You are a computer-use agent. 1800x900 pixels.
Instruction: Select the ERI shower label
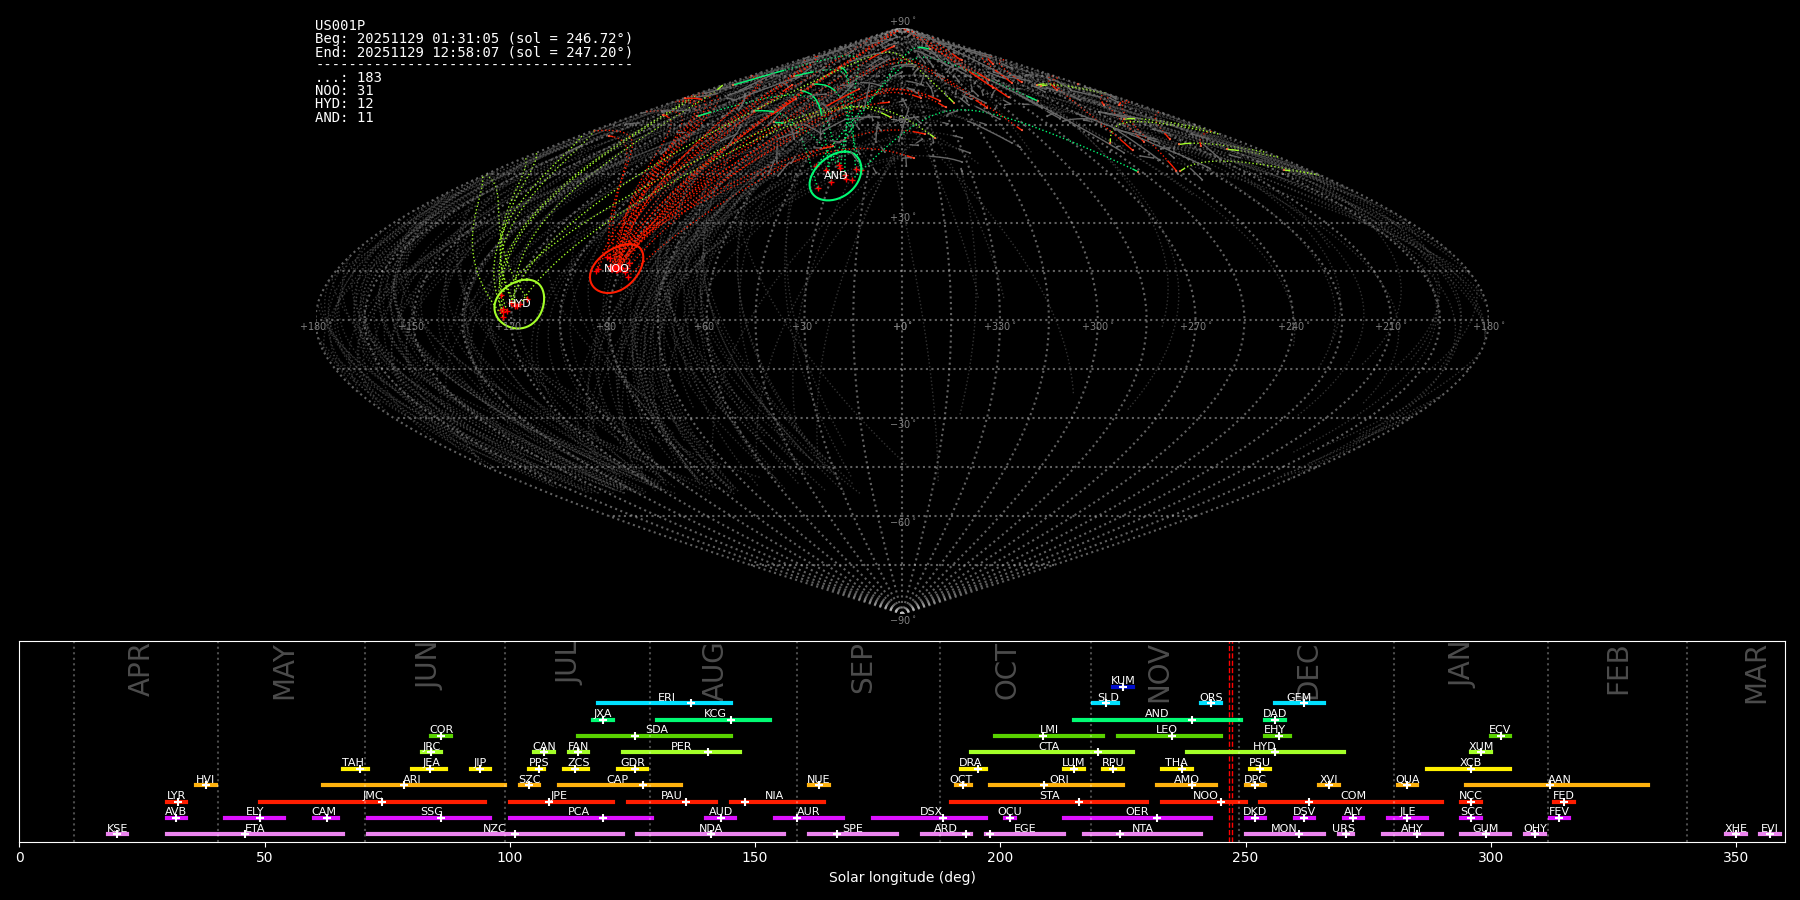[667, 698]
